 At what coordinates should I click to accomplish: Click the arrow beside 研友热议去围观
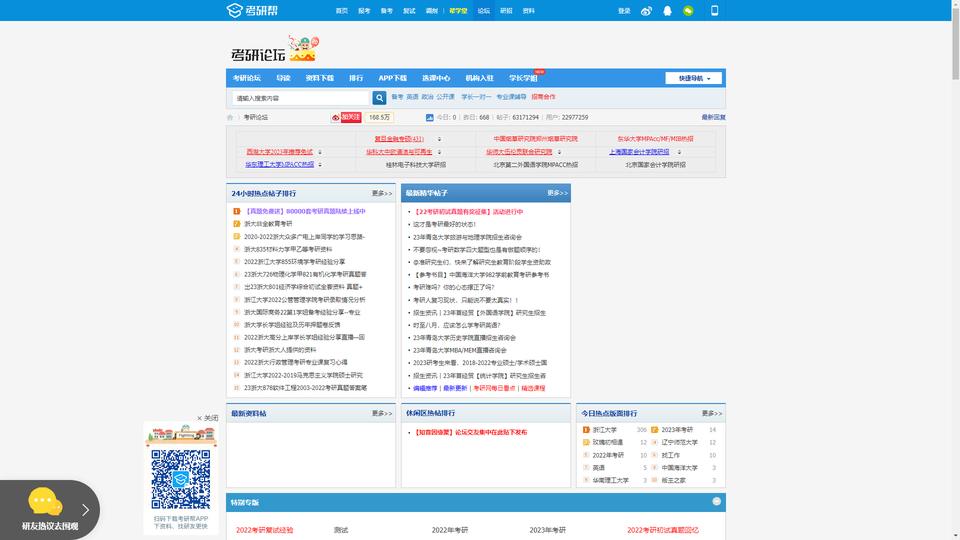point(85,509)
